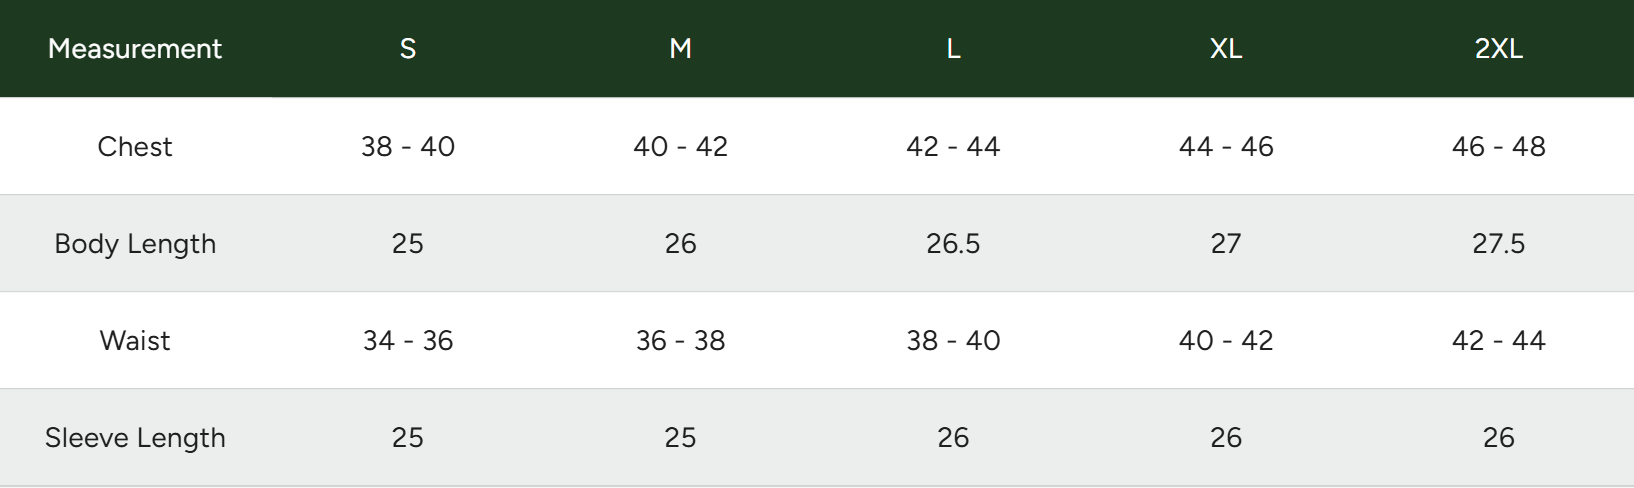Click chest value 38 - 40 for S
Viewport: 1634px width, 488px height.
[408, 146]
